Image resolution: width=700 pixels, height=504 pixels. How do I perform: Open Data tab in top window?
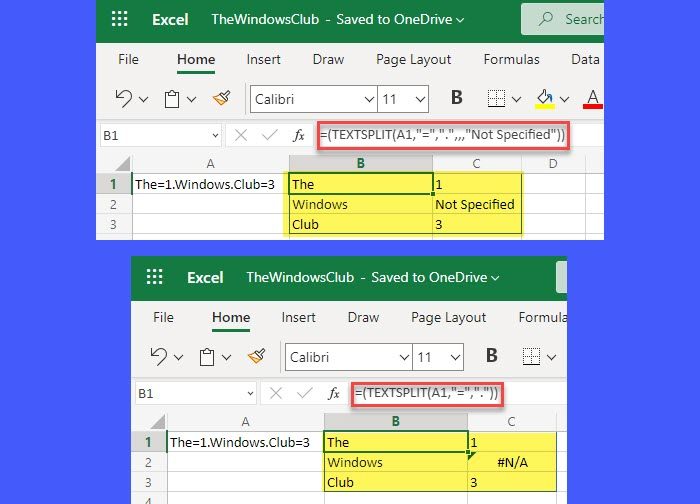585,59
